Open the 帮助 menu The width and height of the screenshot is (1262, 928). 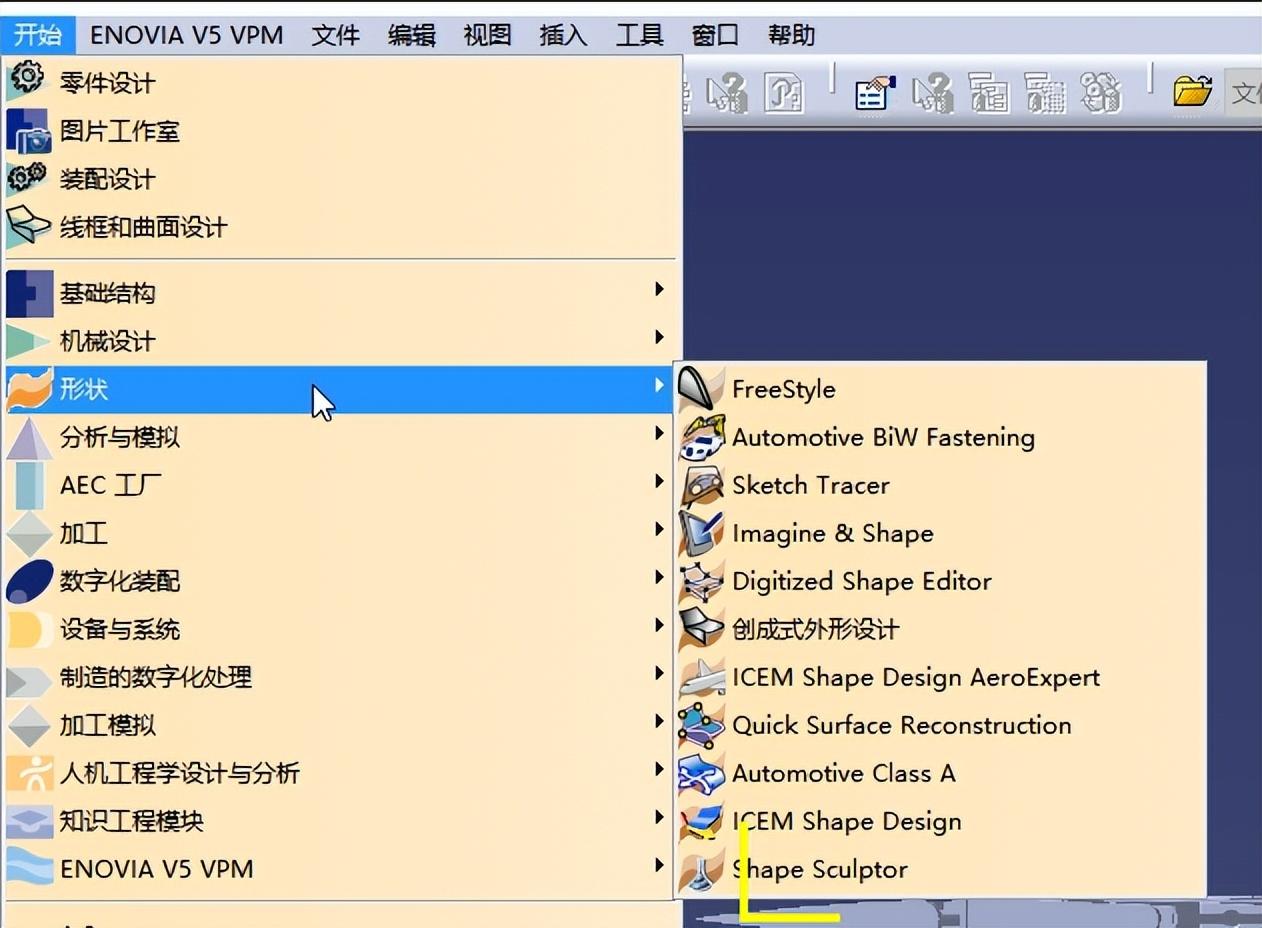(792, 35)
